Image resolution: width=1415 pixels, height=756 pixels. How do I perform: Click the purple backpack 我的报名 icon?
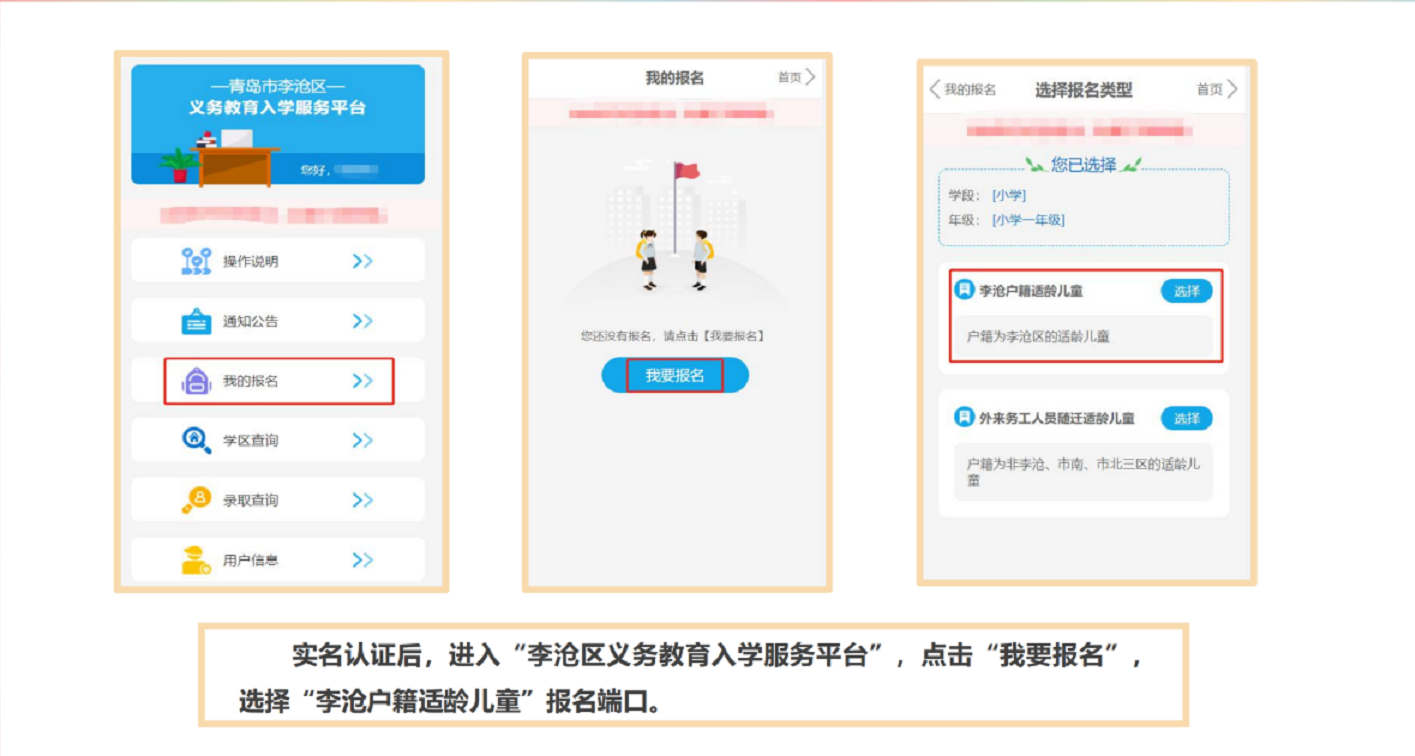click(196, 381)
